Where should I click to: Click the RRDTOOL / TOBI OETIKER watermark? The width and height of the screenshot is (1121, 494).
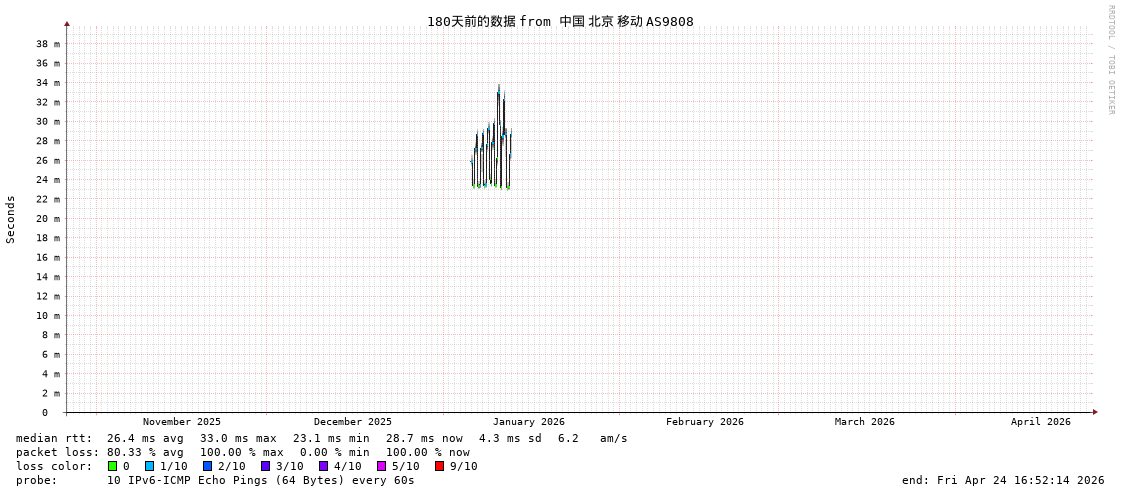[x=1111, y=60]
